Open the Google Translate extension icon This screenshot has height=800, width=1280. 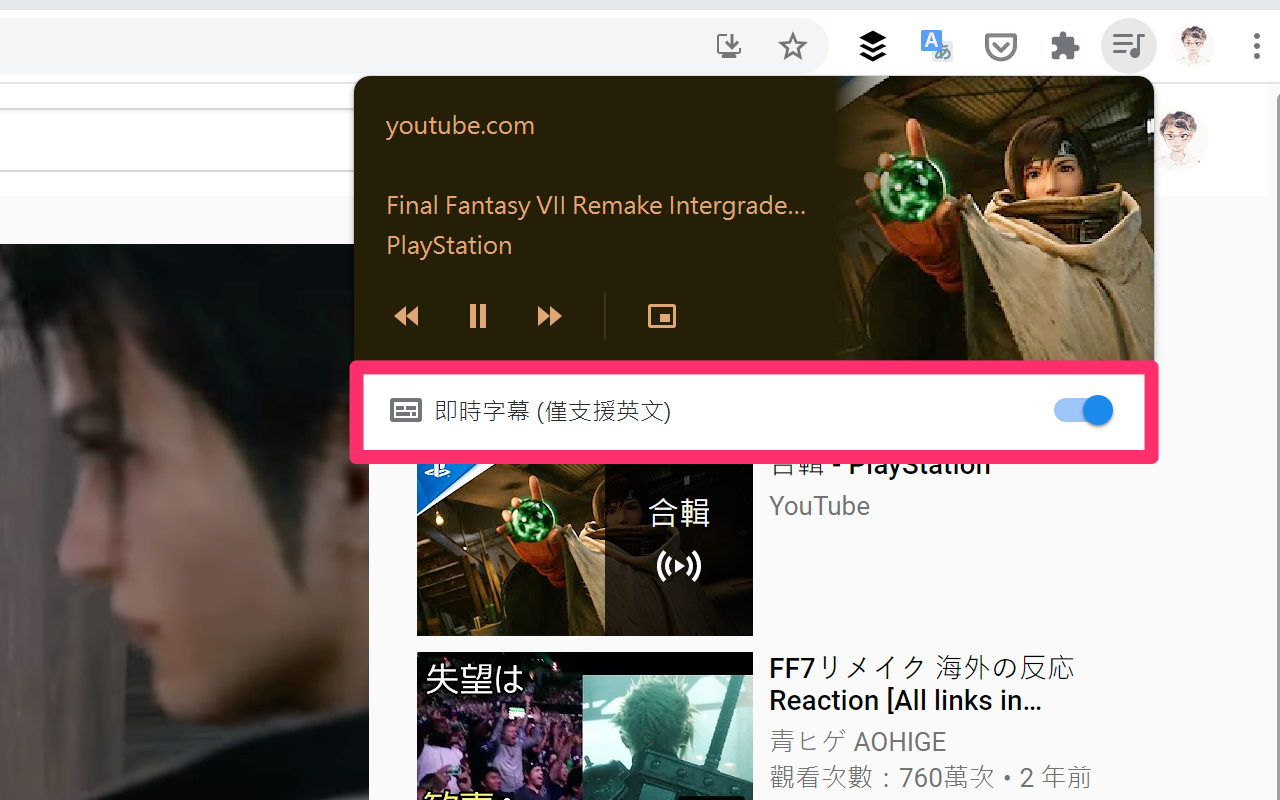[936, 46]
